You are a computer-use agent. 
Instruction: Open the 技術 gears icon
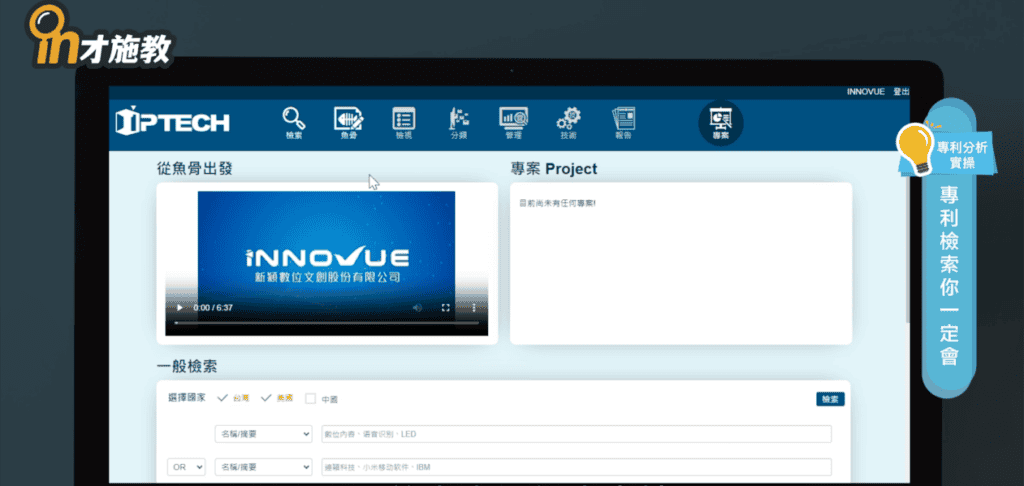(x=568, y=121)
